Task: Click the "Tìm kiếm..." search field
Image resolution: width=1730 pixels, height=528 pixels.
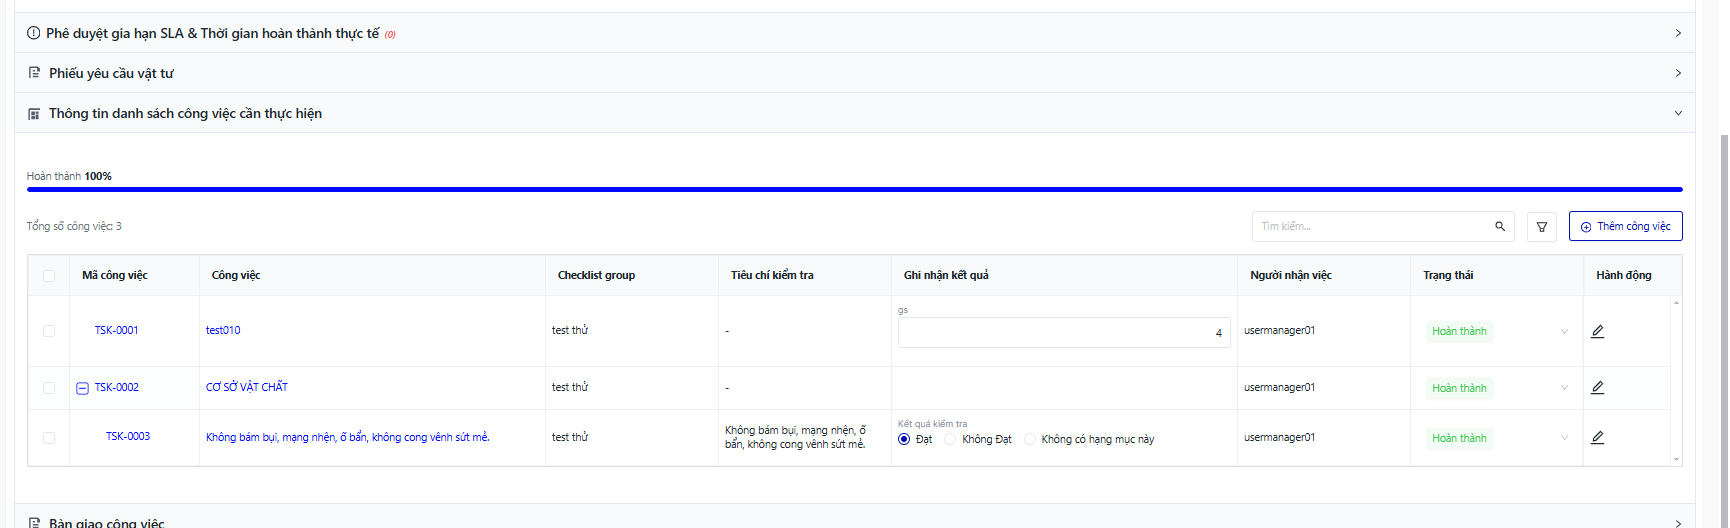Action: [1370, 227]
